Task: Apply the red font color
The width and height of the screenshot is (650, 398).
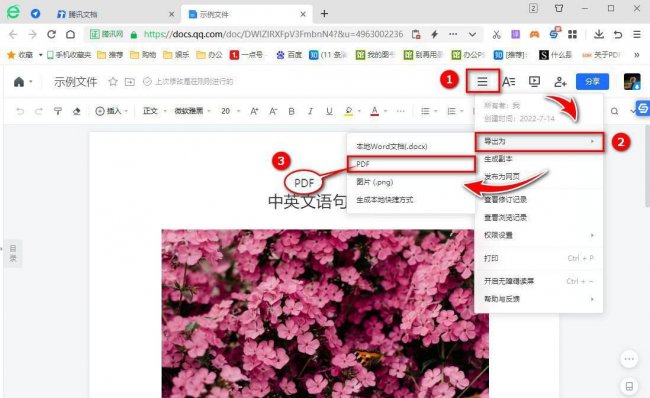Action: (x=375, y=111)
